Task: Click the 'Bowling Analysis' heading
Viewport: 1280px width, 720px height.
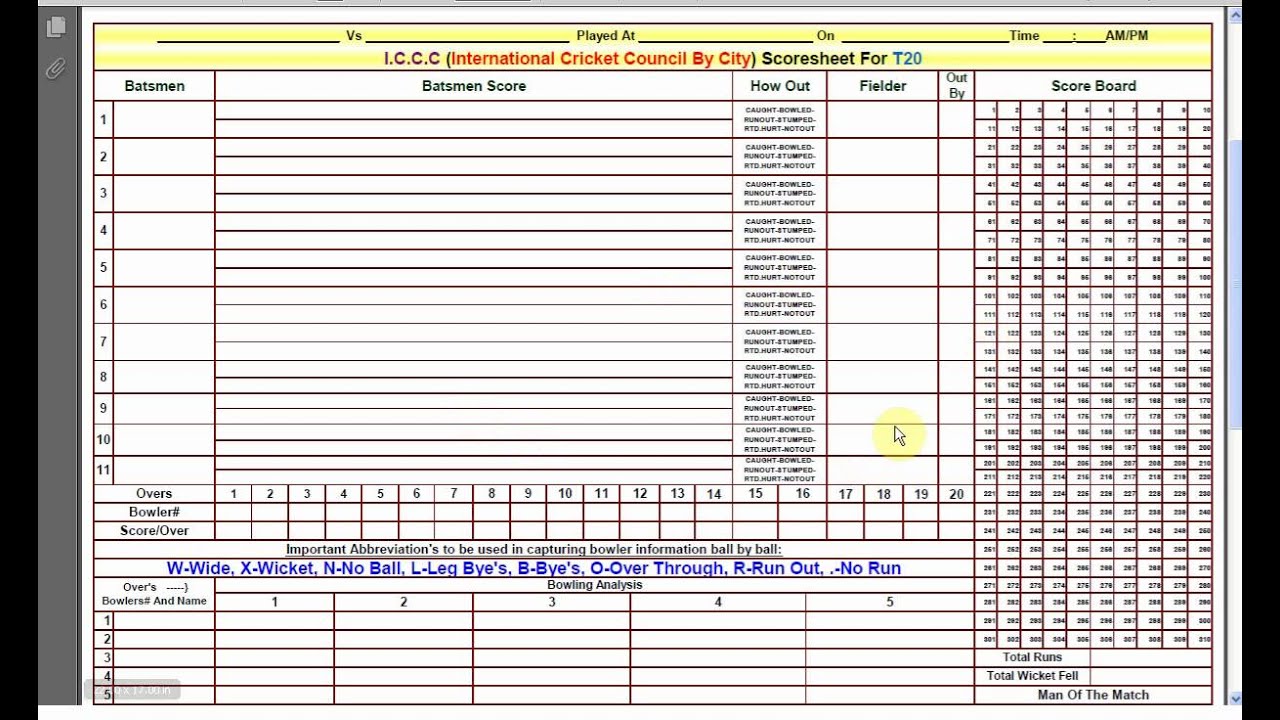Action: [x=594, y=585]
